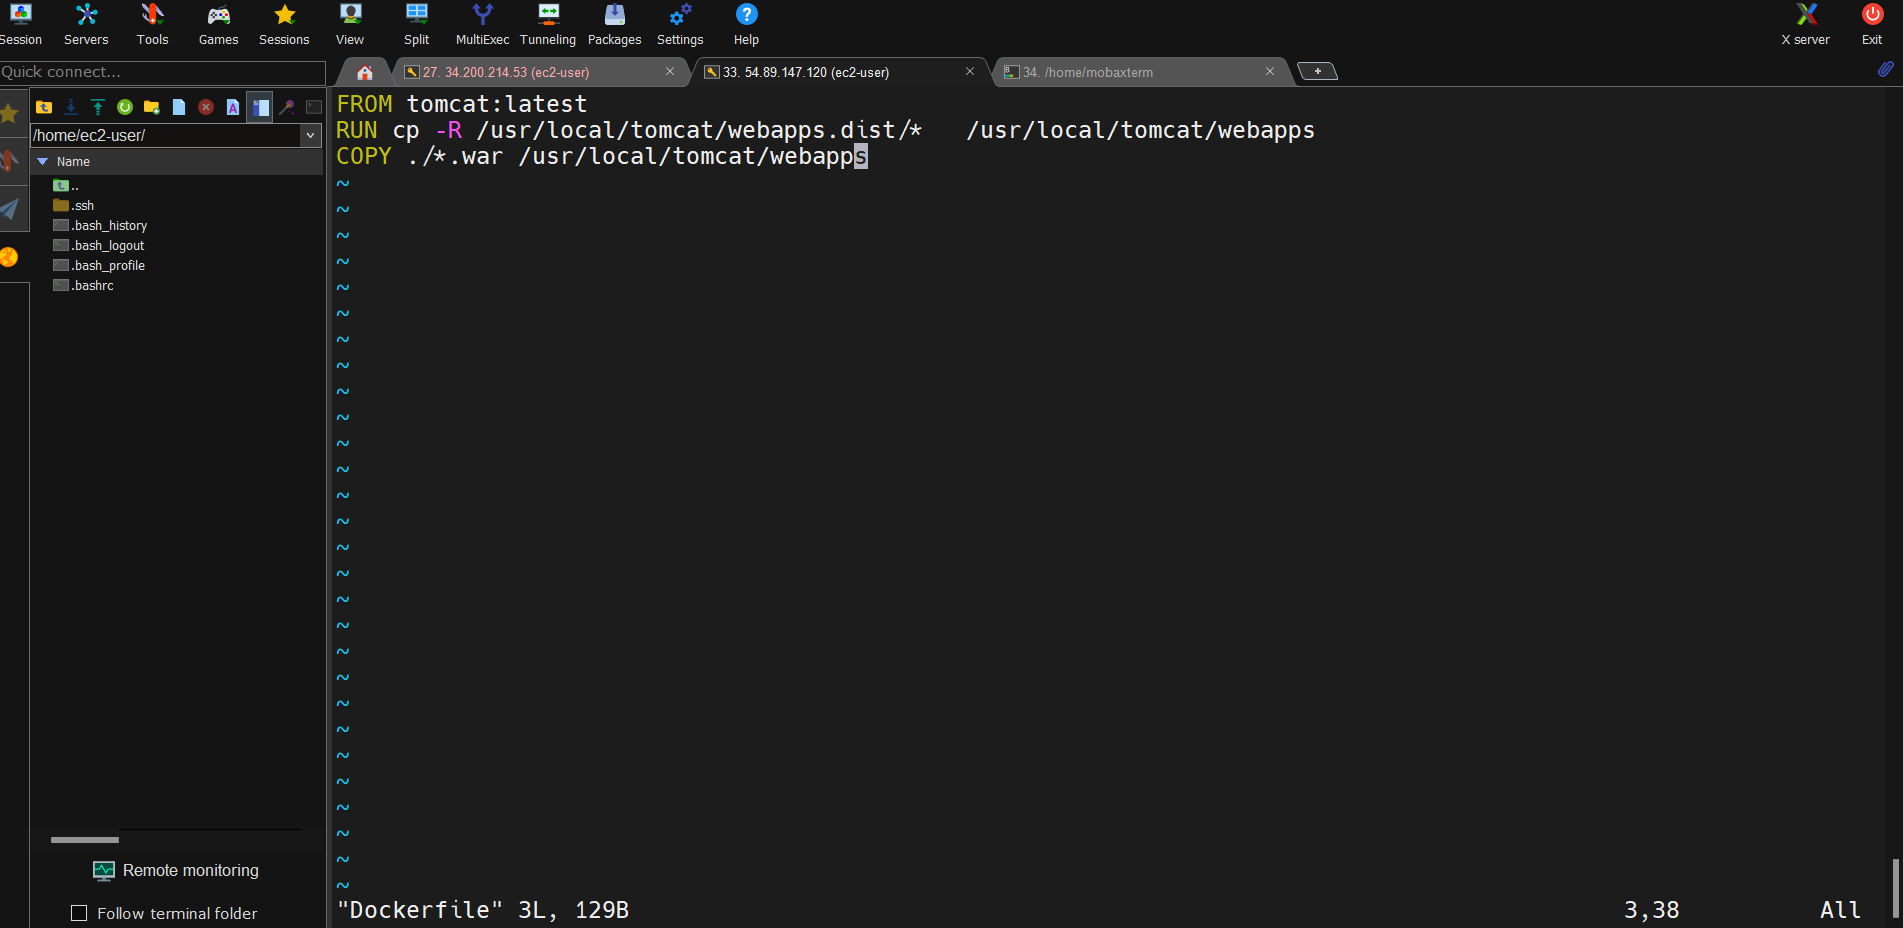Download selected files from remote server
The height and width of the screenshot is (928, 1903).
point(70,107)
